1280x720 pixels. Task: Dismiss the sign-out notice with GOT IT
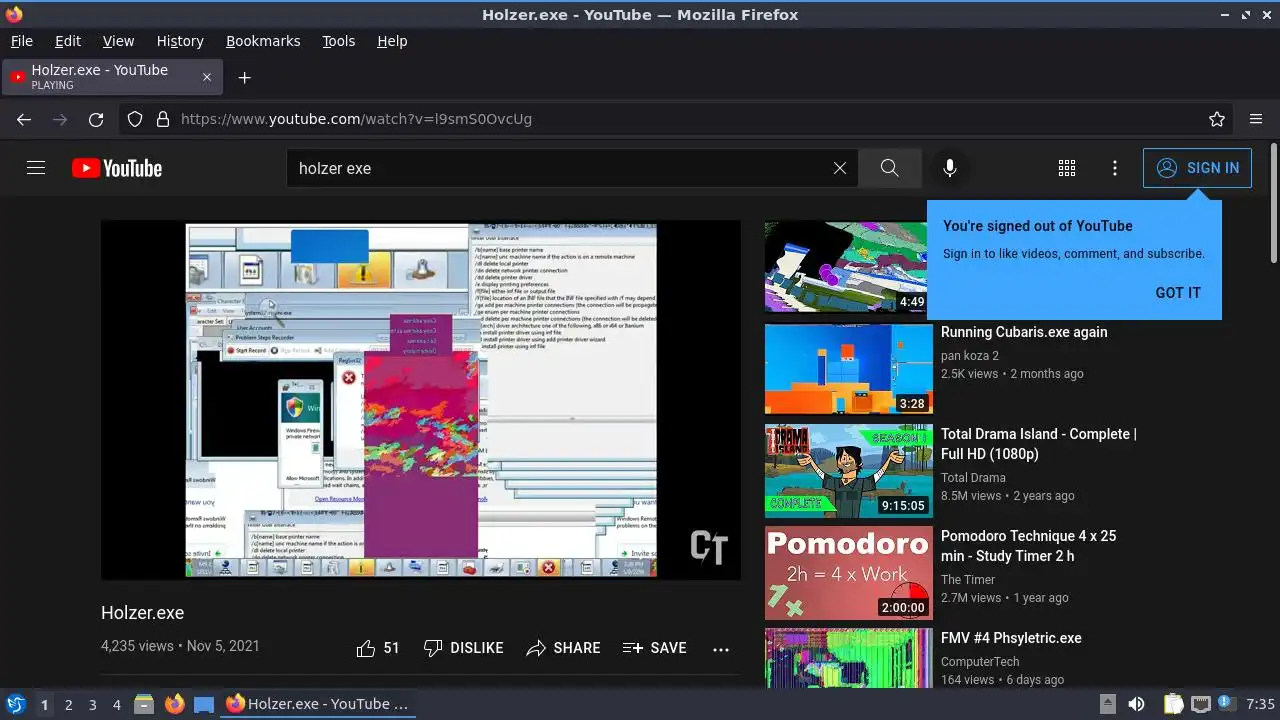point(1178,293)
